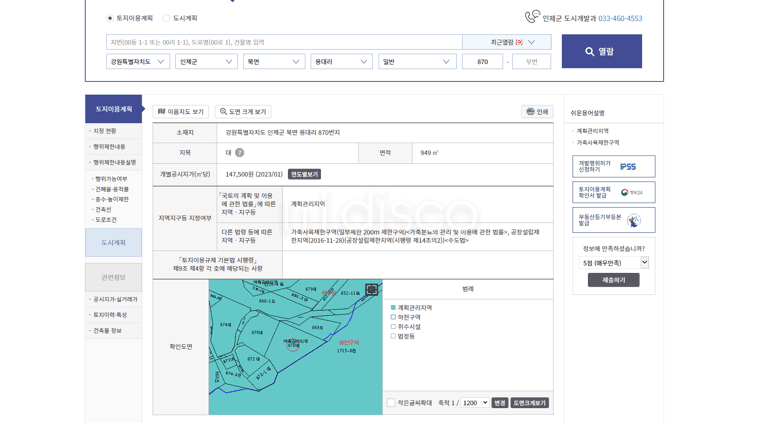
Task: Open 행위제한내용 in sidebar
Action: tap(109, 146)
